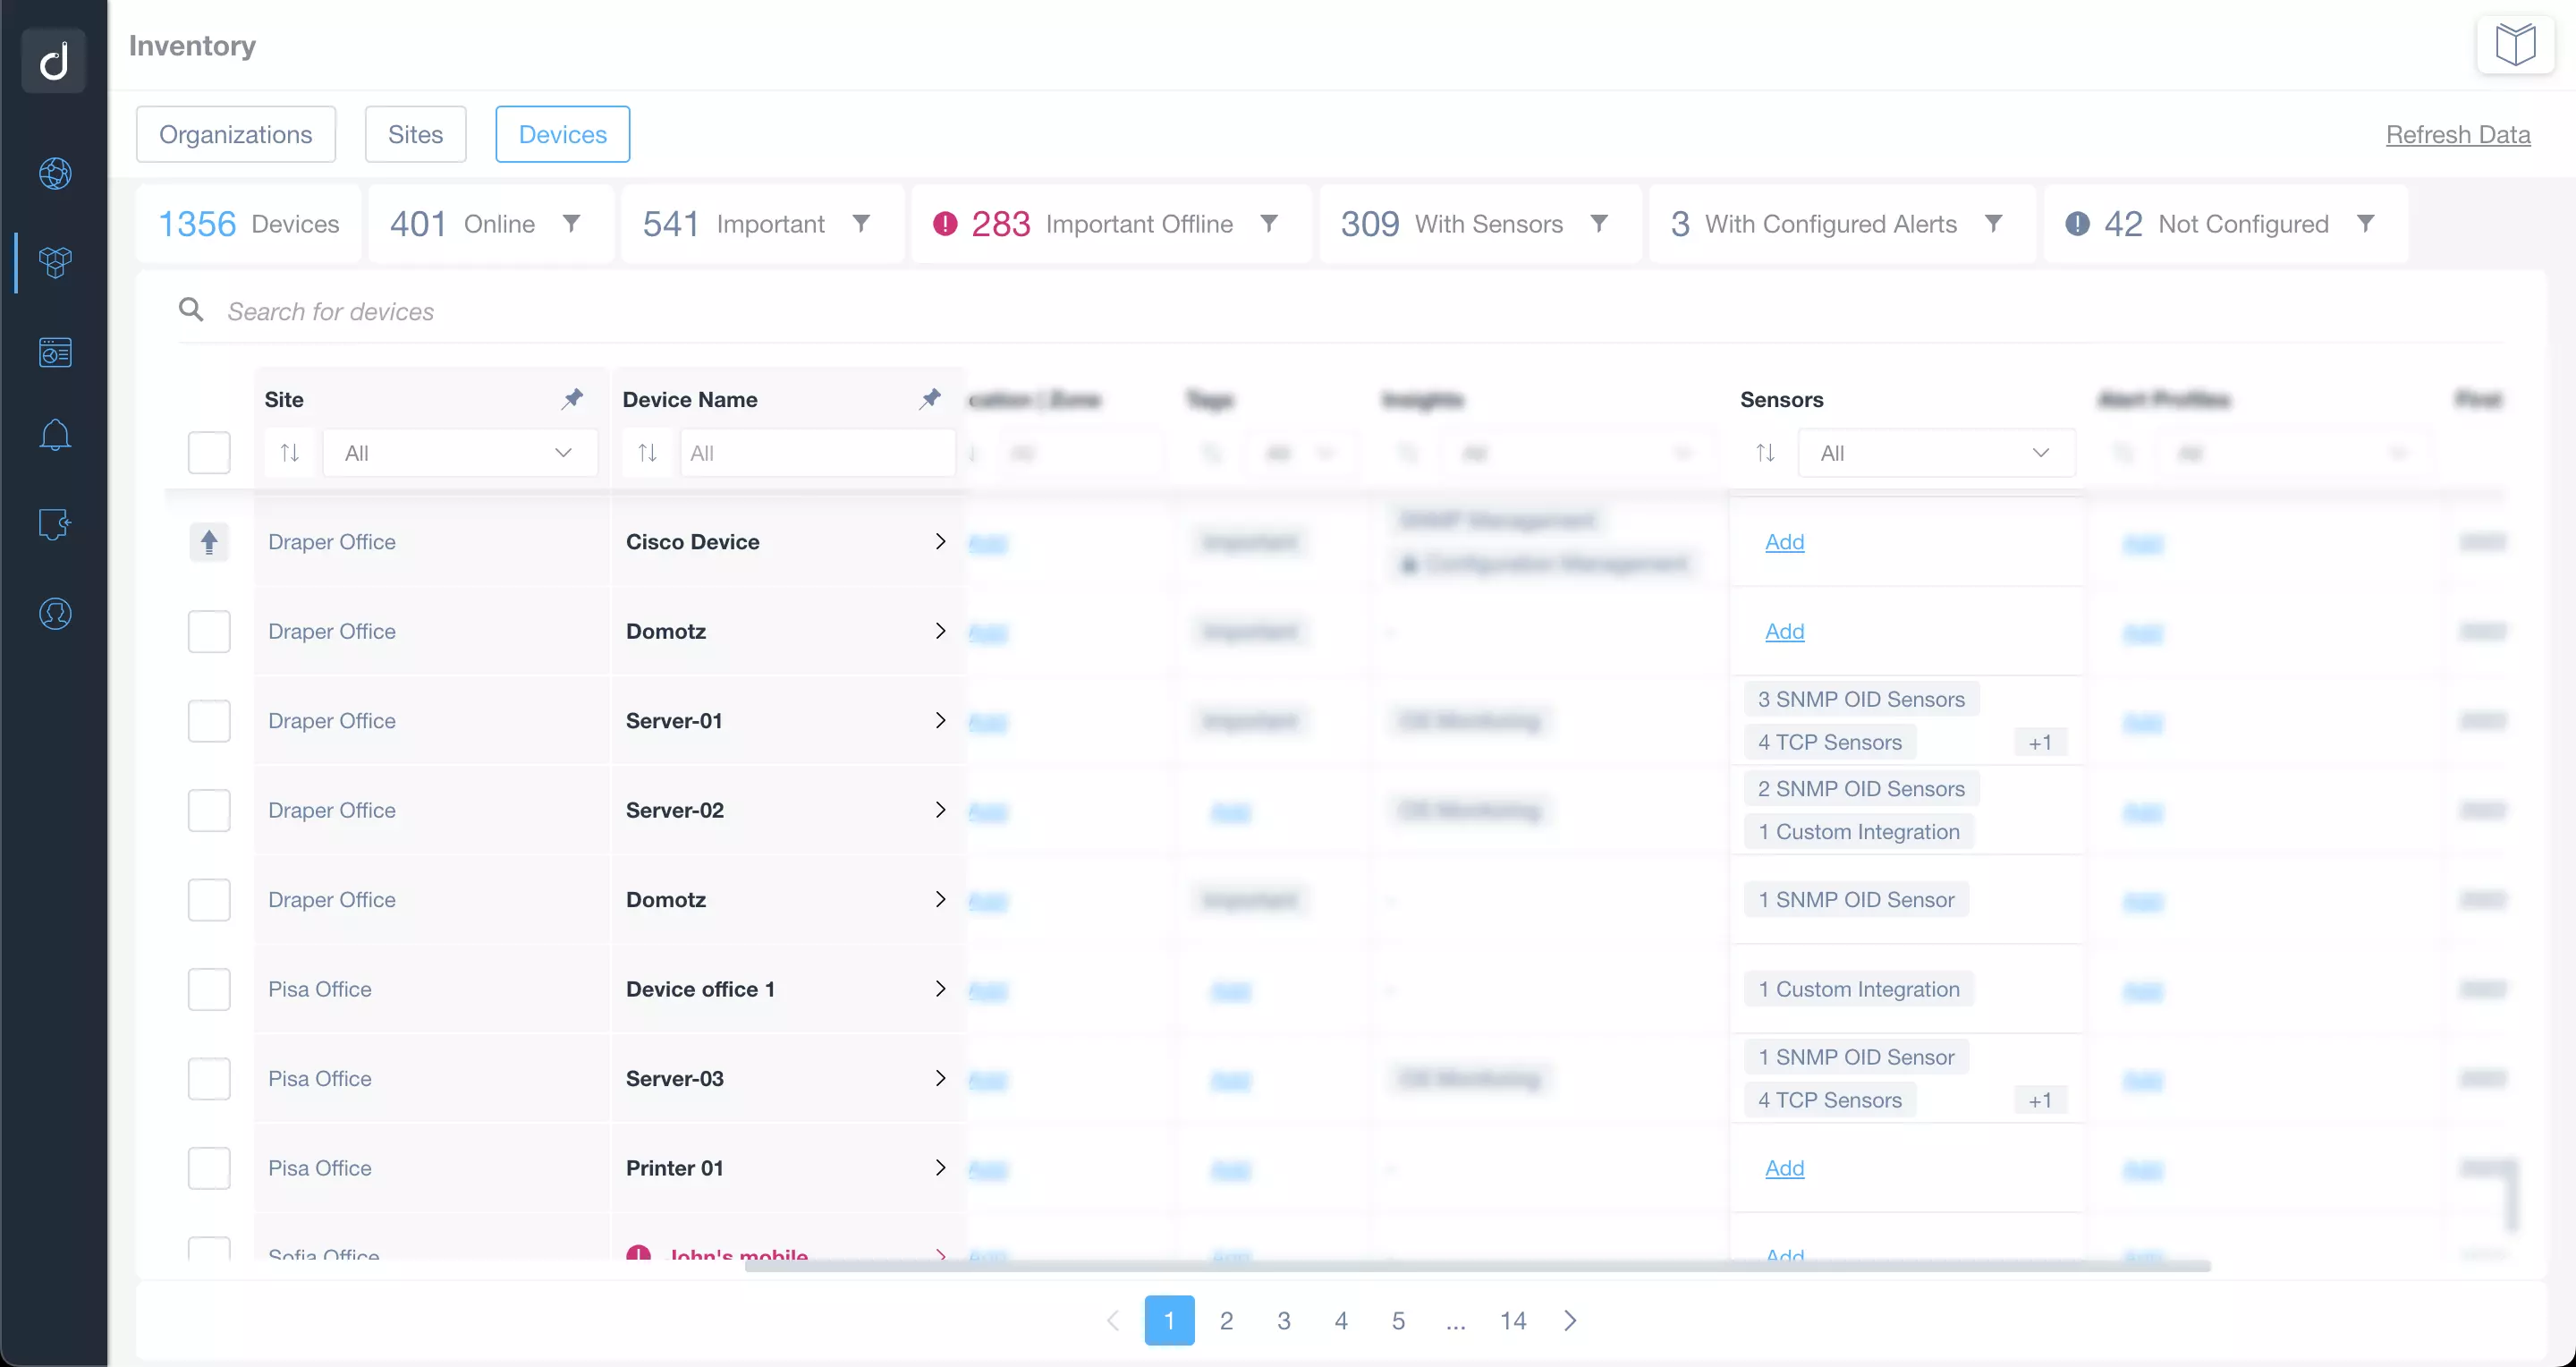2576x1367 pixels.
Task: Click the Refresh Data link
Action: (x=2458, y=134)
